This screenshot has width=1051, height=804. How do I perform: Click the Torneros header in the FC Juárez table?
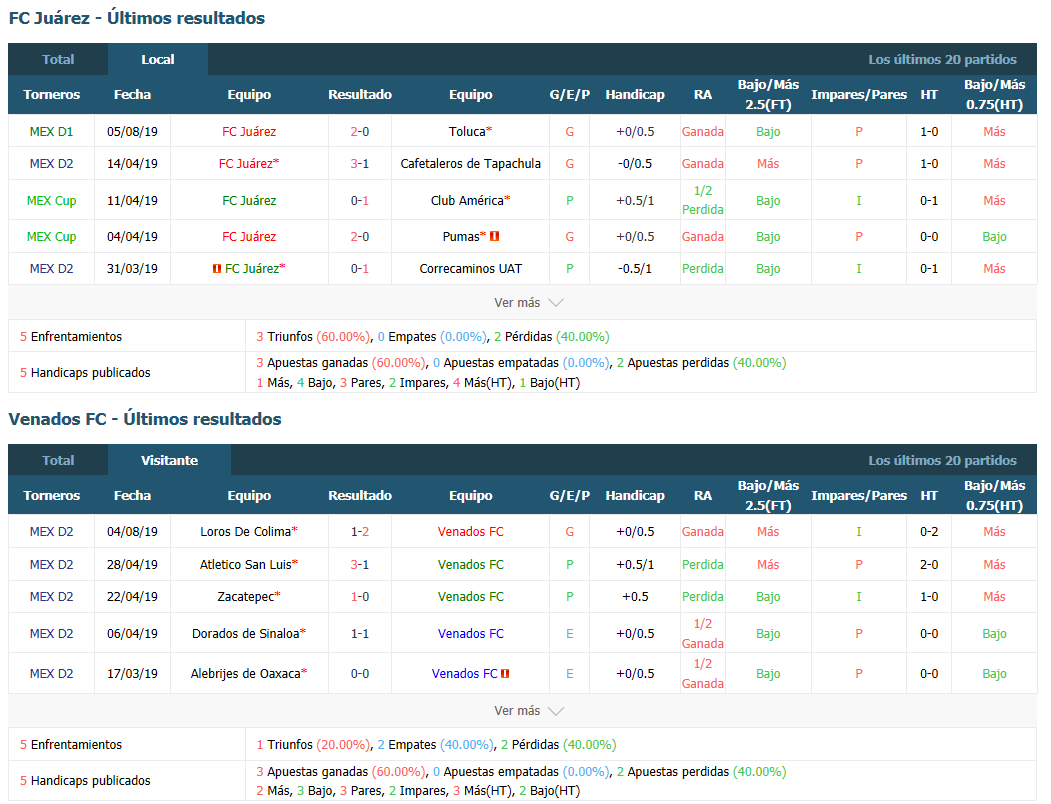tap(52, 95)
